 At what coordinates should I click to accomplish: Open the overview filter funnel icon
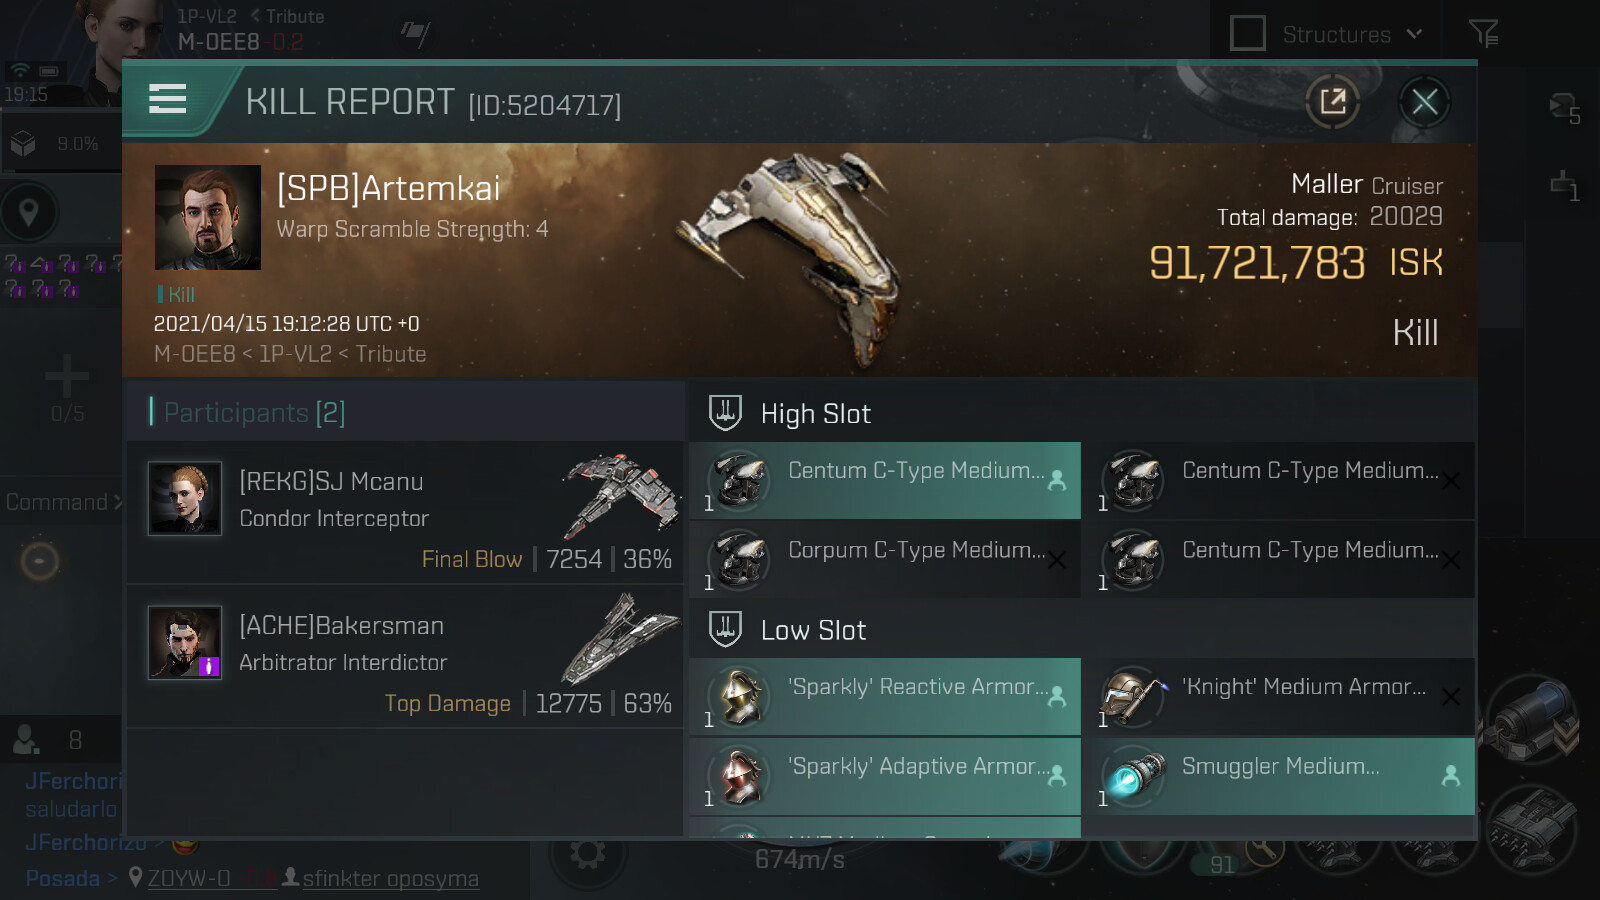pyautogui.click(x=1483, y=34)
